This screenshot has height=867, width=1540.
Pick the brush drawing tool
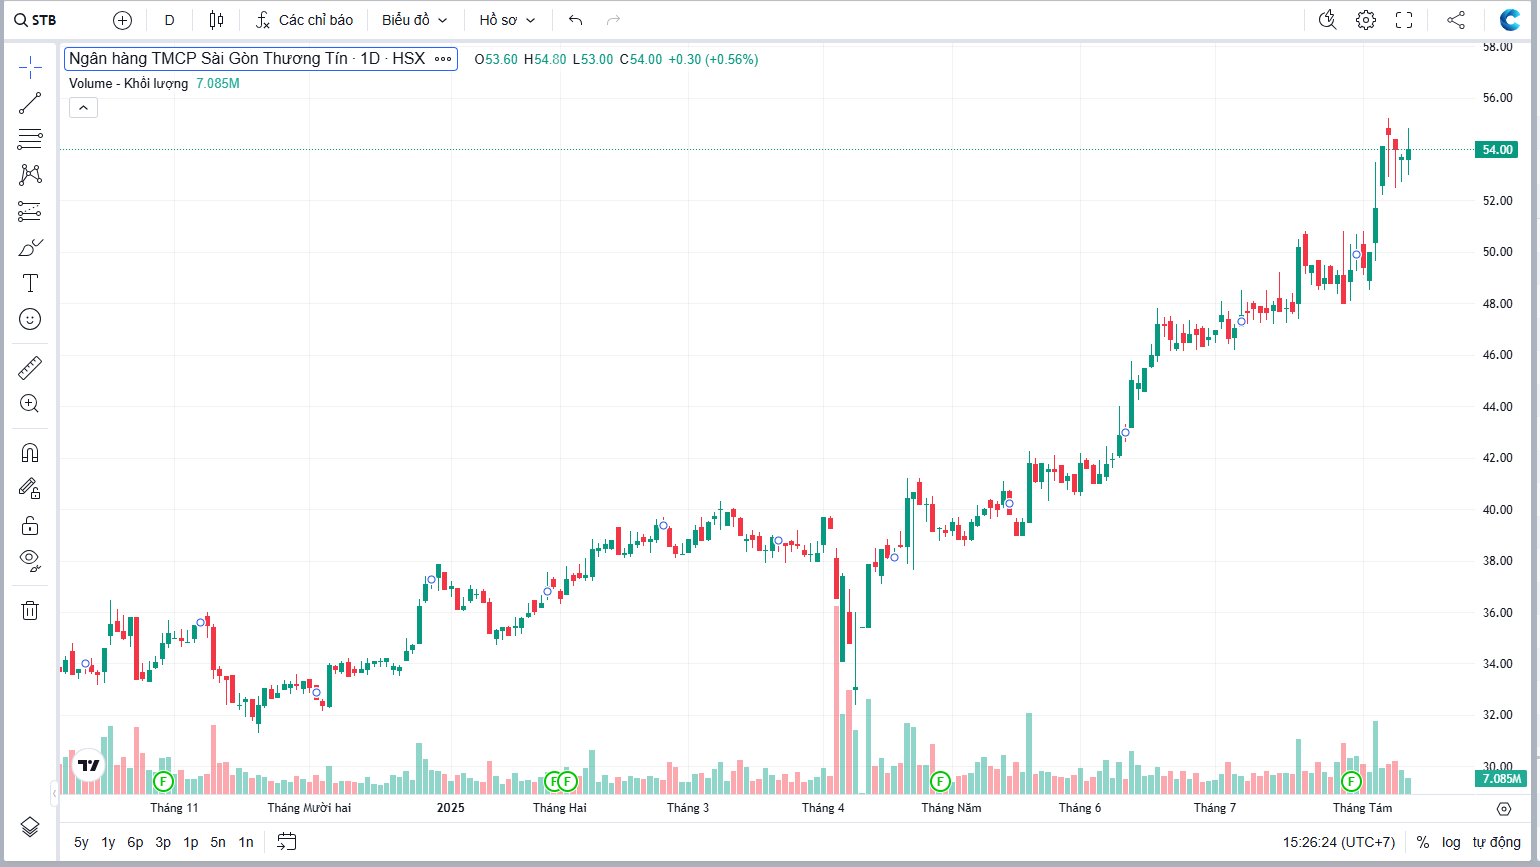(x=30, y=247)
